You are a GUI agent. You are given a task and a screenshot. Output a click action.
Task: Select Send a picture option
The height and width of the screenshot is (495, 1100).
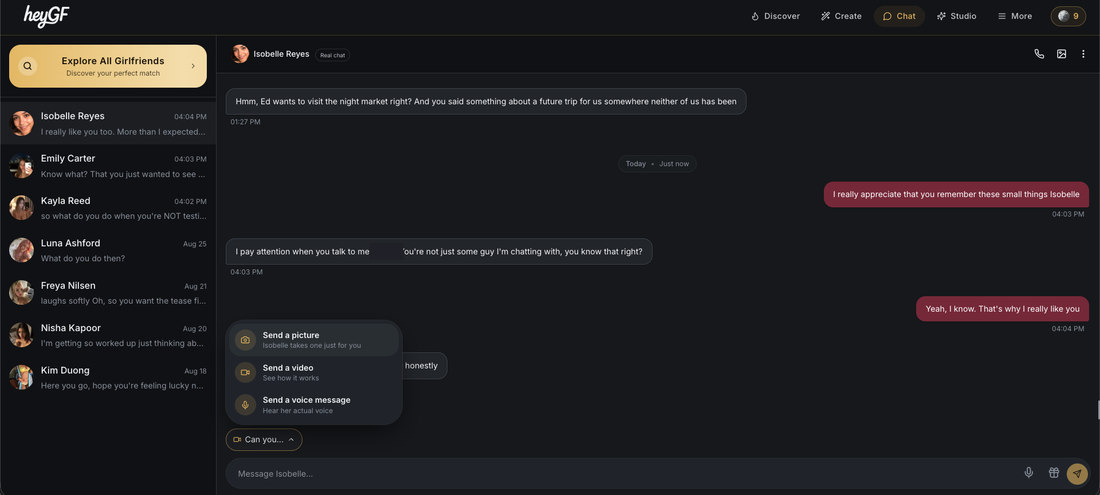pyautogui.click(x=314, y=340)
